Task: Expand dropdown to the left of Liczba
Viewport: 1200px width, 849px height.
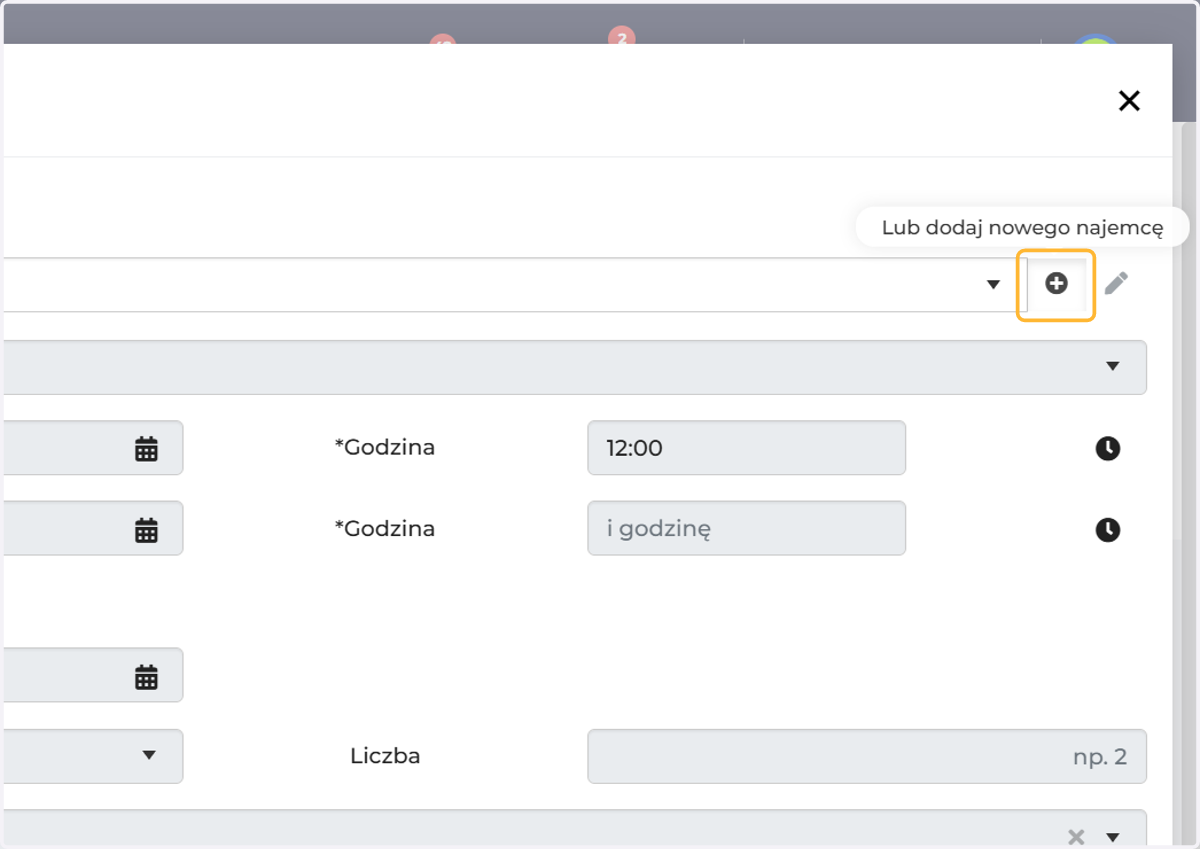Action: click(x=149, y=755)
